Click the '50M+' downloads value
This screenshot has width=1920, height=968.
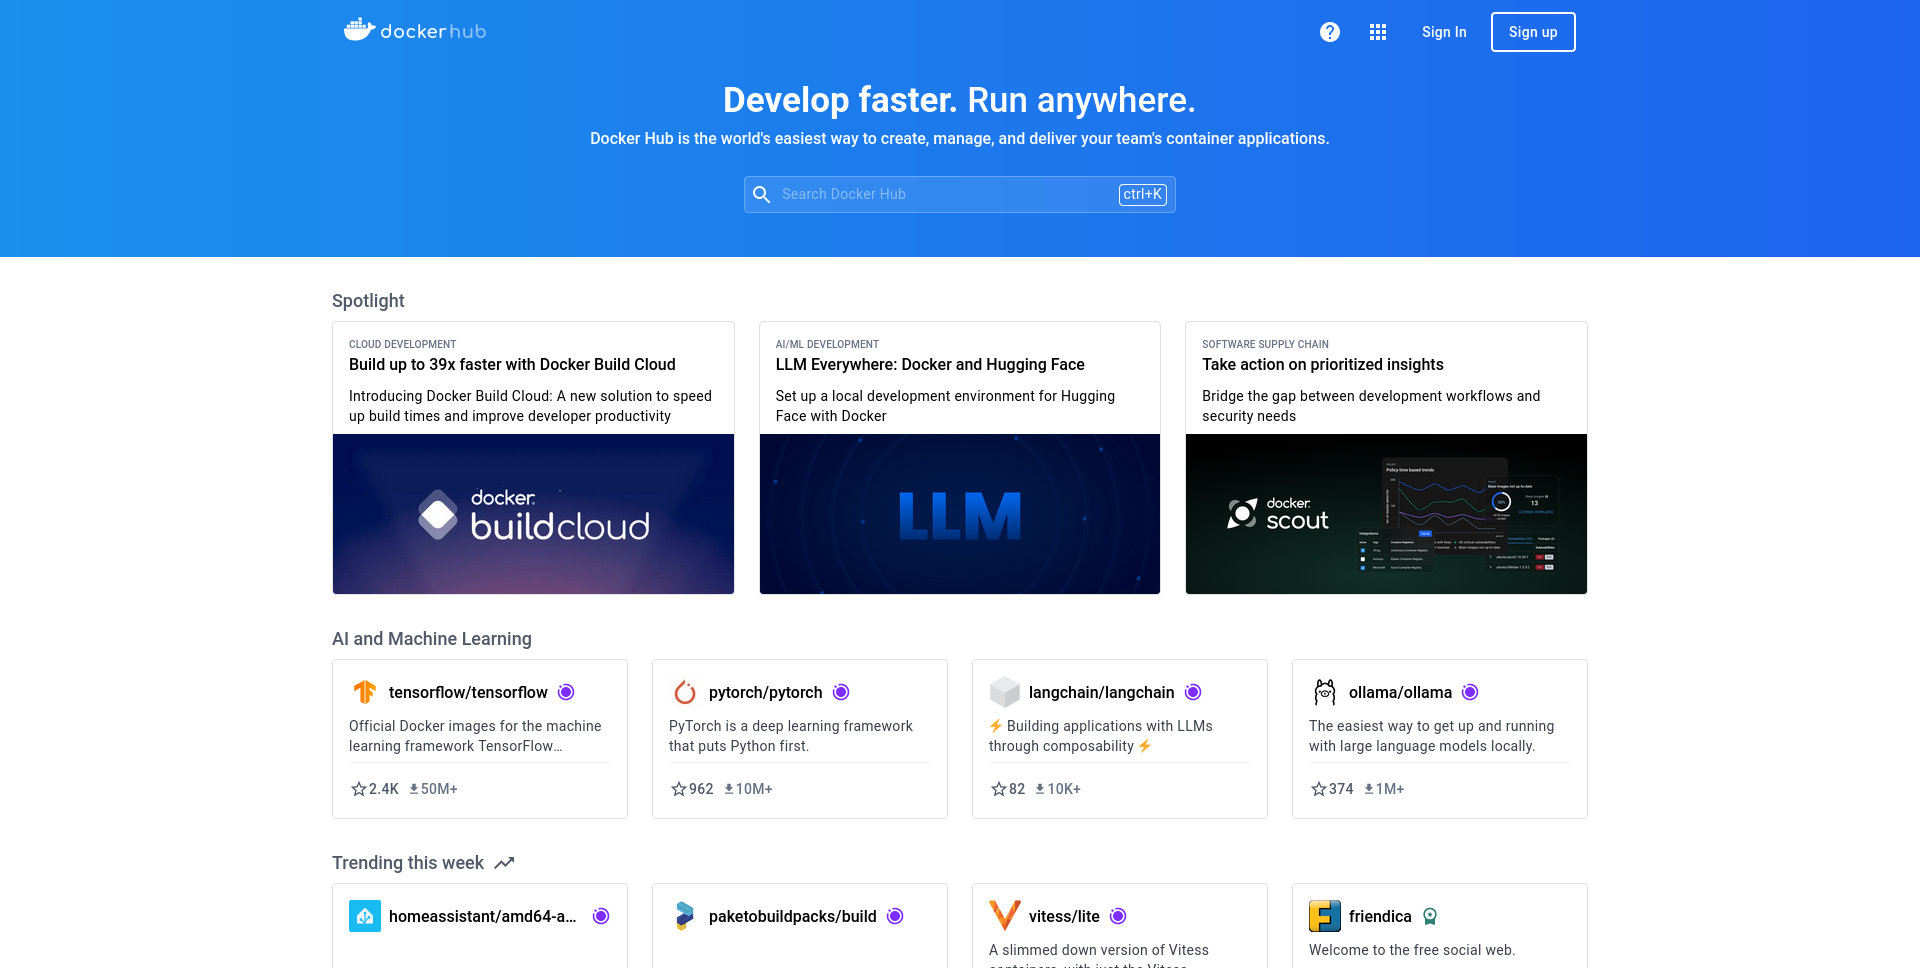(439, 789)
